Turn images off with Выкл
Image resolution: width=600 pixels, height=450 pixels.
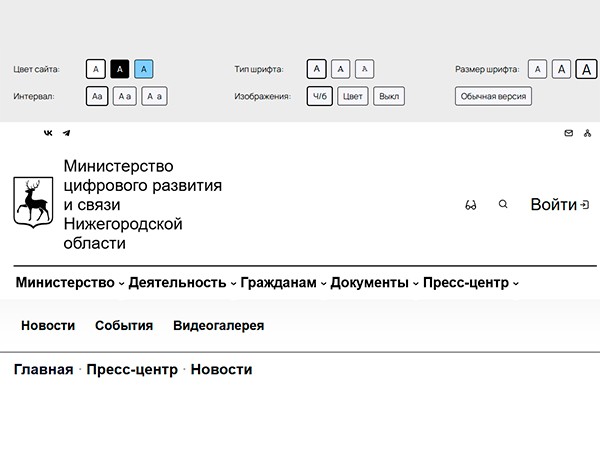(389, 97)
